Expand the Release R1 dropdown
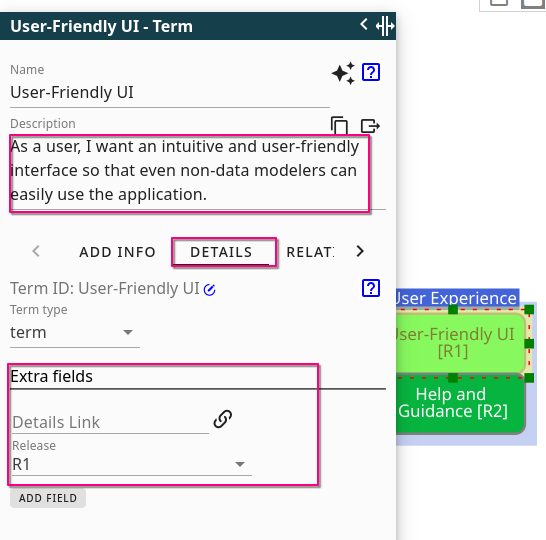This screenshot has height=540, width=546. click(x=132, y=464)
